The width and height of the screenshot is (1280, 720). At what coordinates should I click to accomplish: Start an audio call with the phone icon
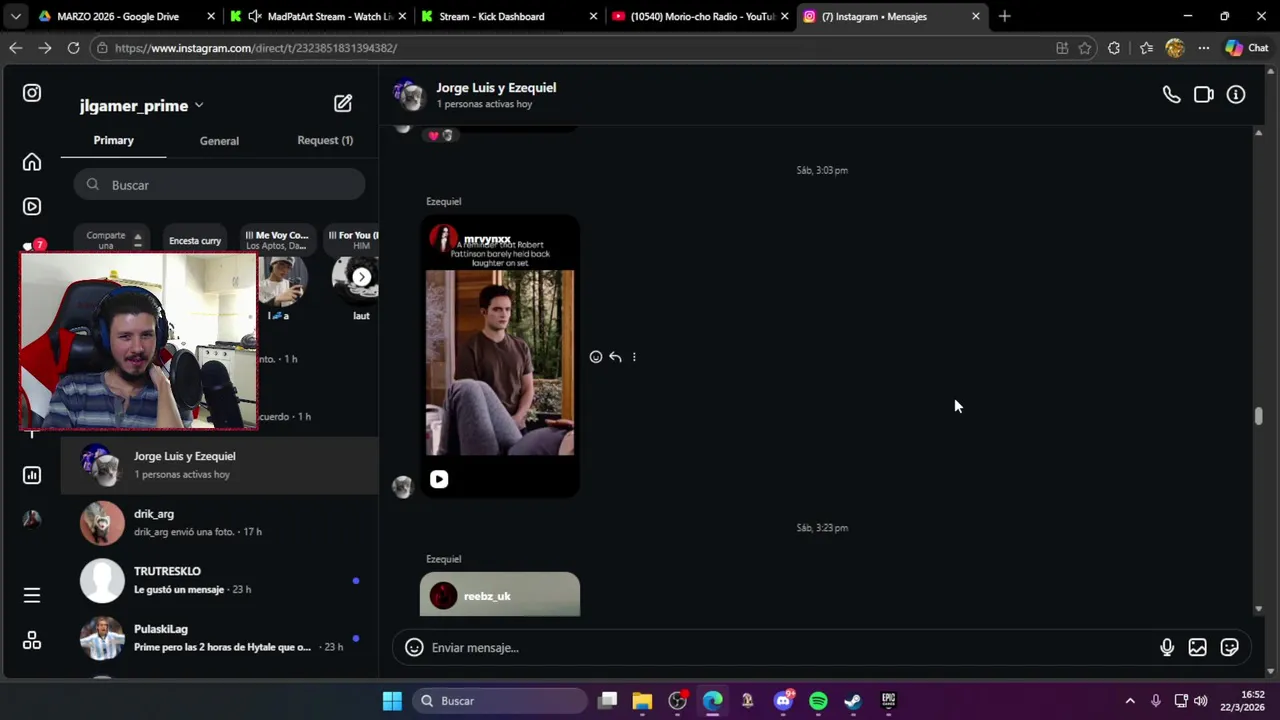pyautogui.click(x=1171, y=95)
